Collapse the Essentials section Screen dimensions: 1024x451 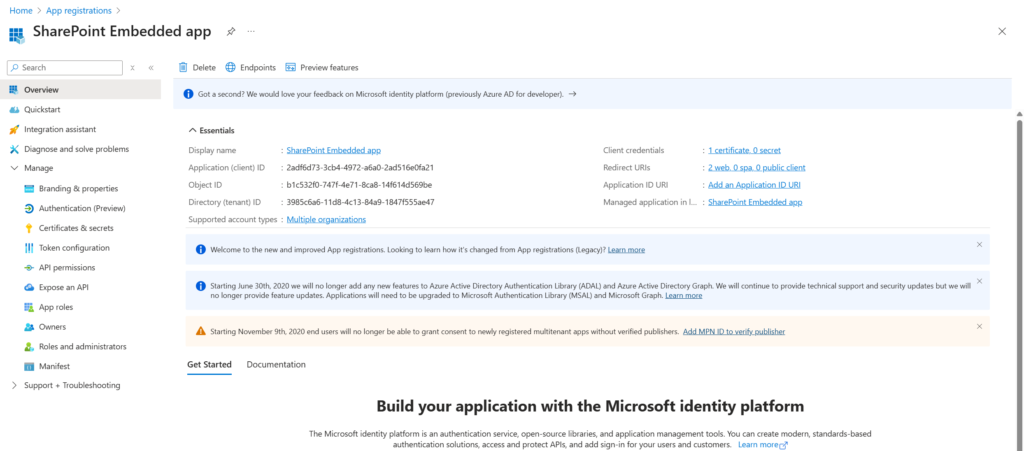pyautogui.click(x=193, y=131)
